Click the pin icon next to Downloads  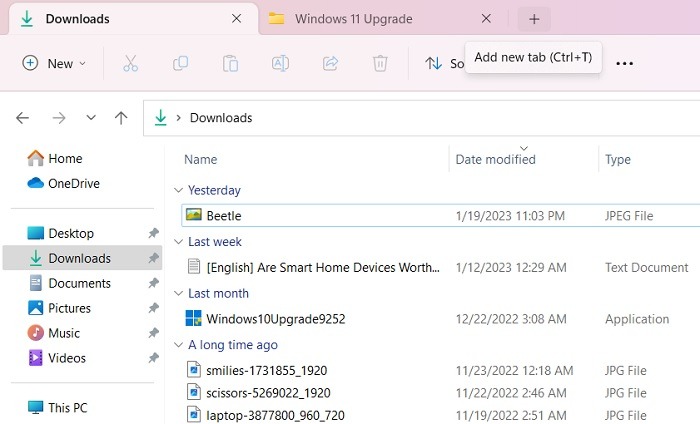pos(154,258)
